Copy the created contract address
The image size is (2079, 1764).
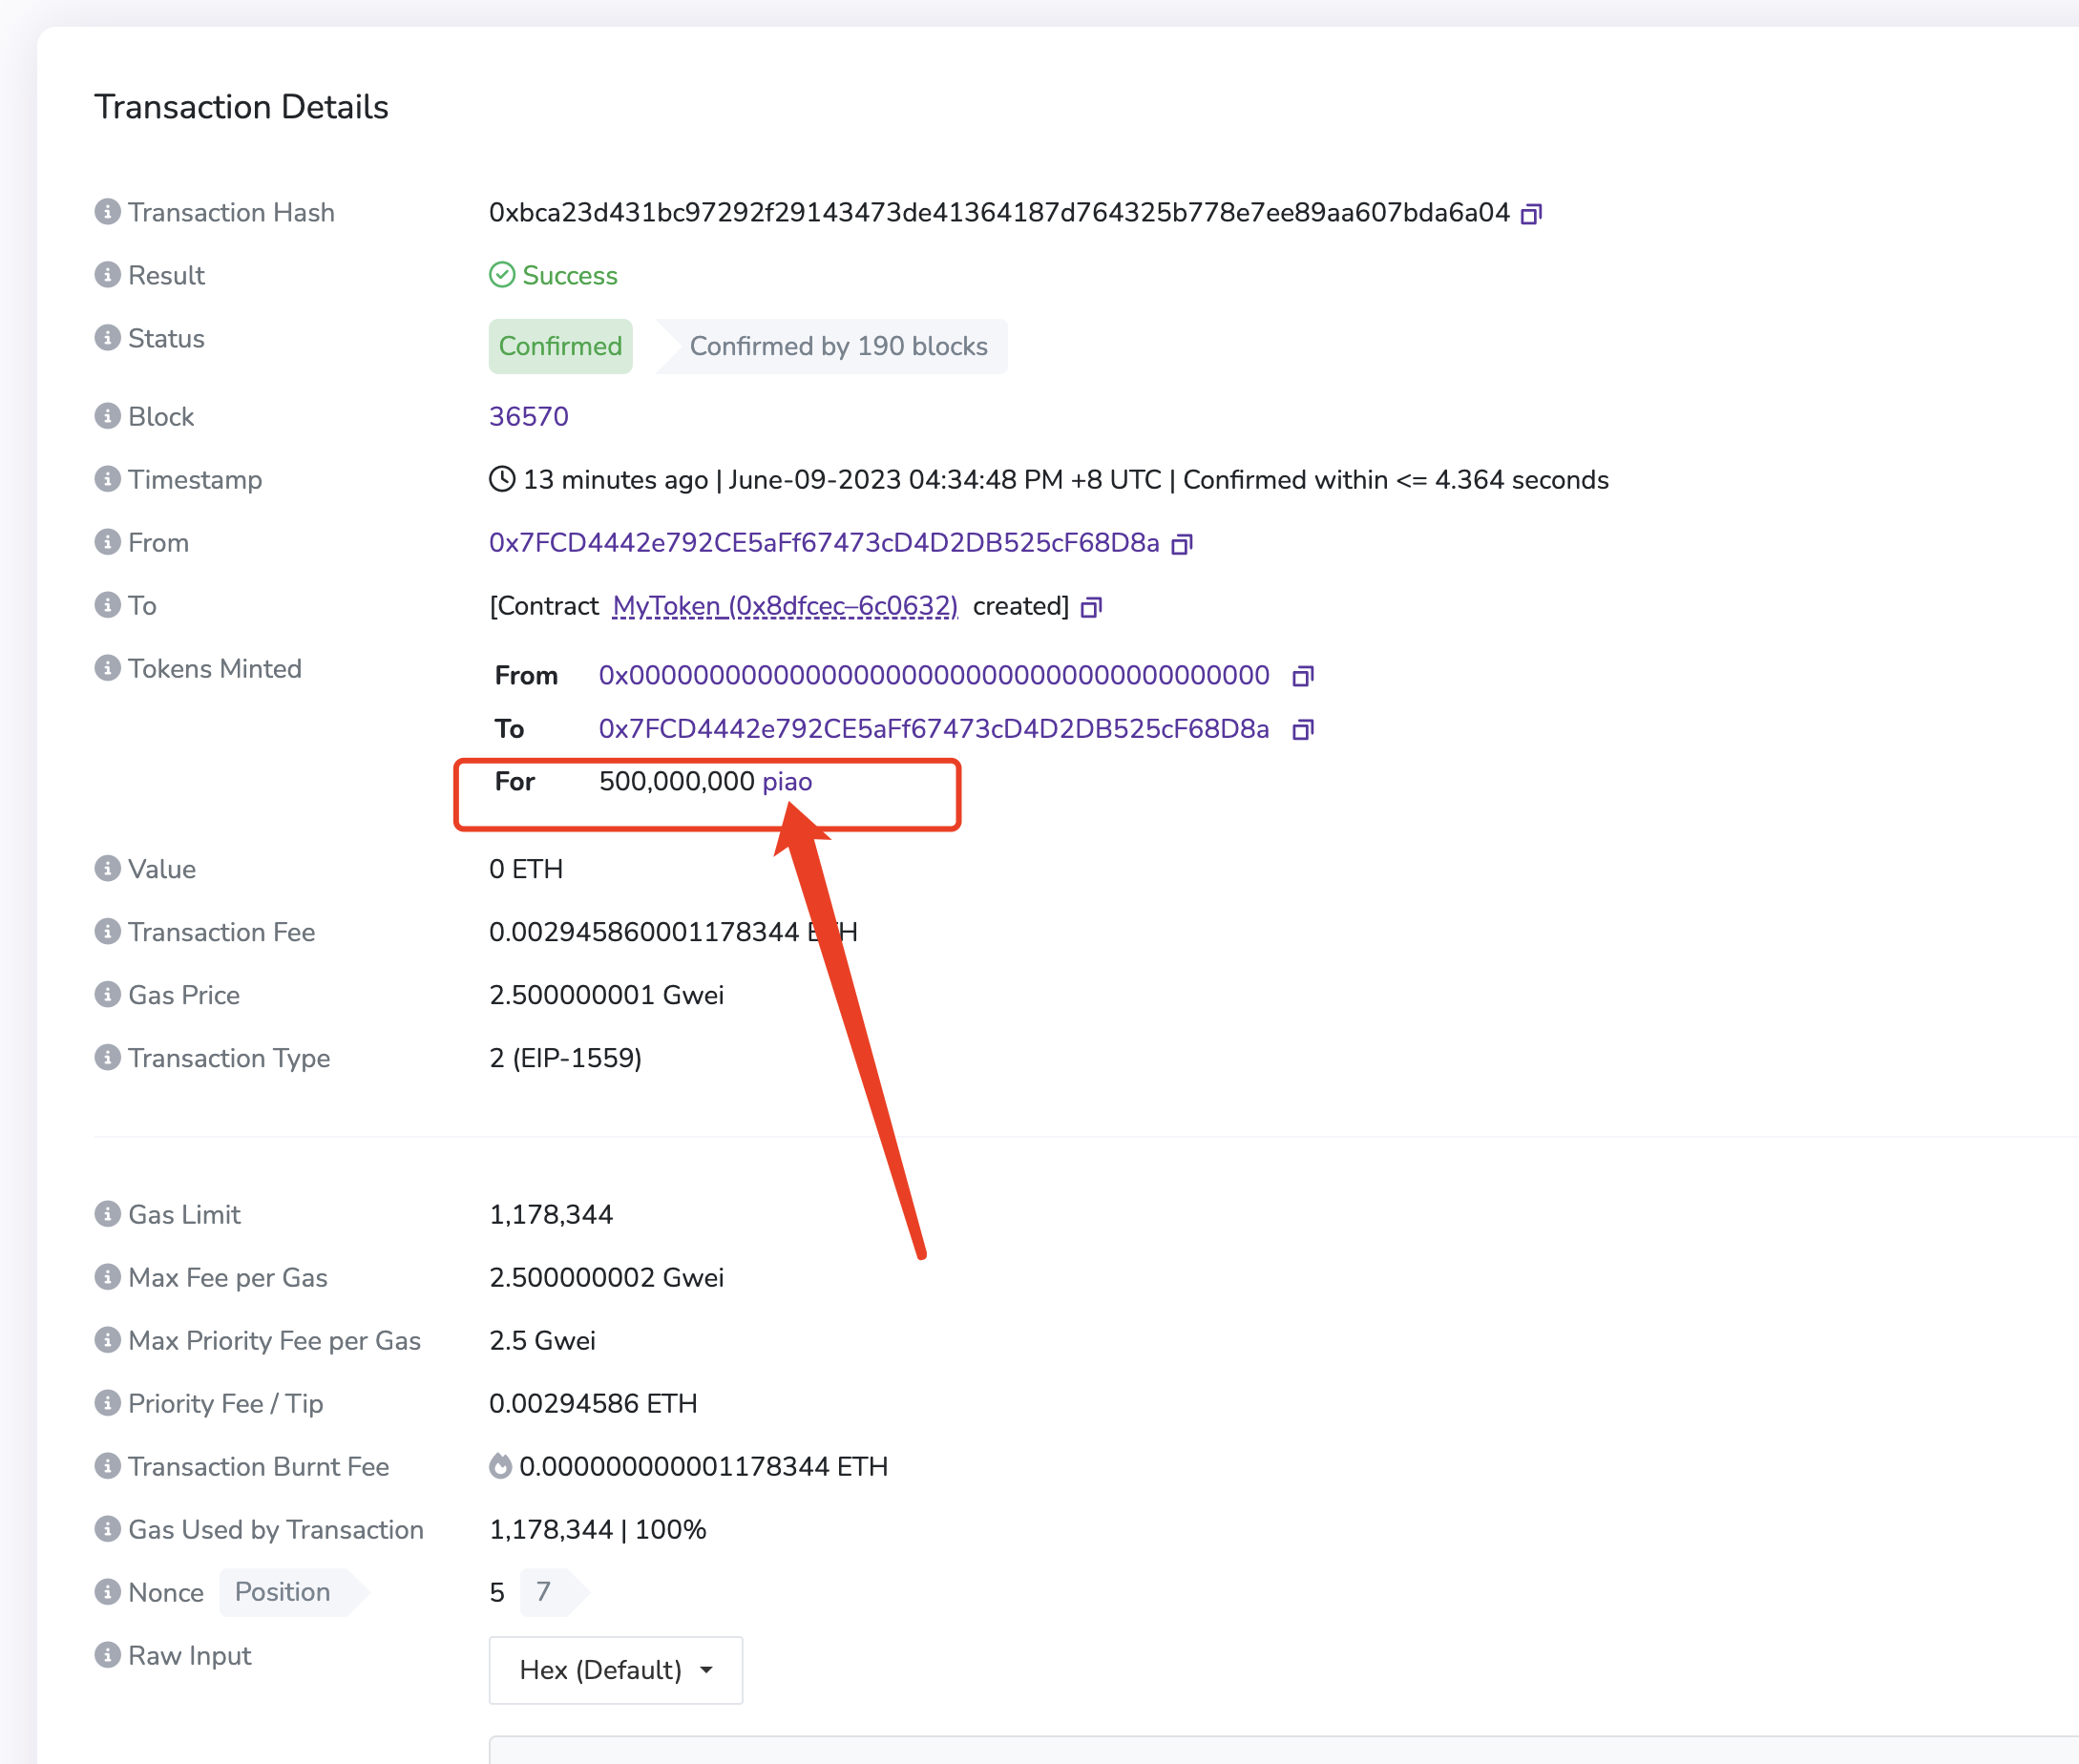coord(1091,607)
